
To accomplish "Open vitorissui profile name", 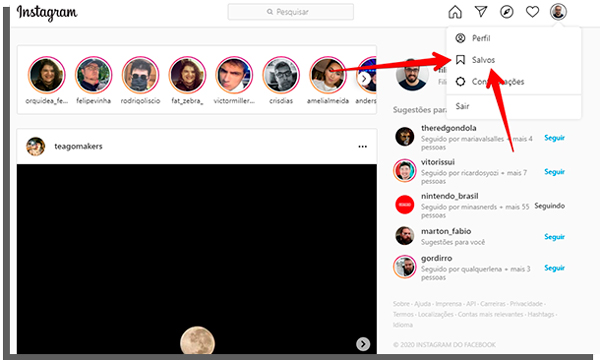I will 438,162.
